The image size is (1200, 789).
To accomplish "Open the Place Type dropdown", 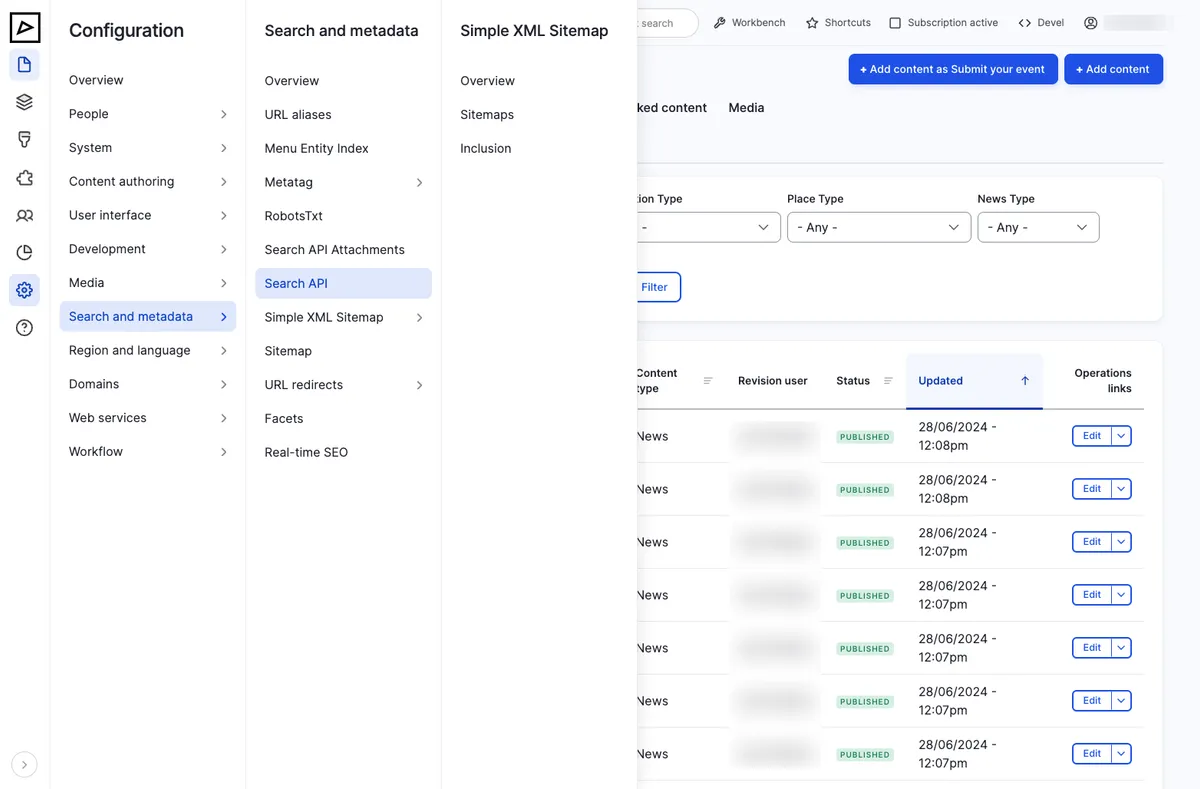I will pos(879,227).
